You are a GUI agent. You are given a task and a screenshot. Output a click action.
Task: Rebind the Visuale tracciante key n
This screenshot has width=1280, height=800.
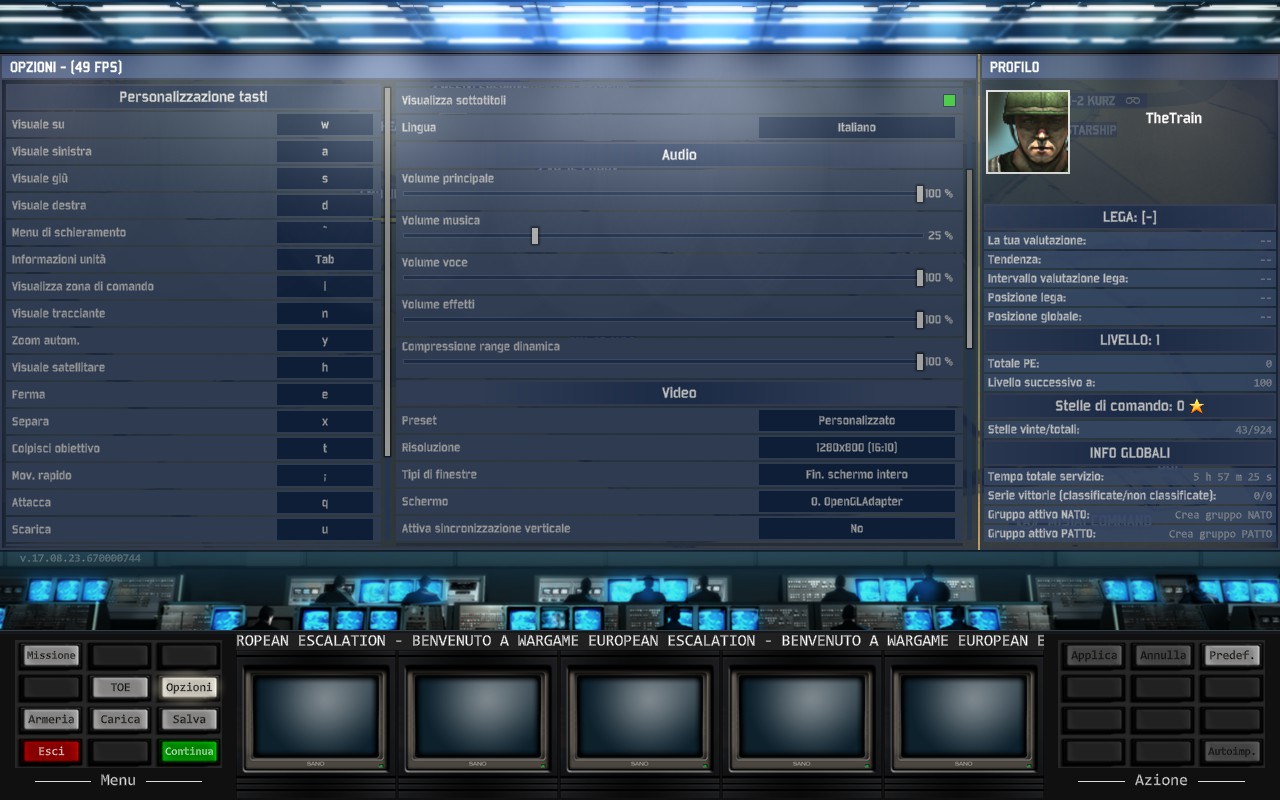[x=325, y=314]
